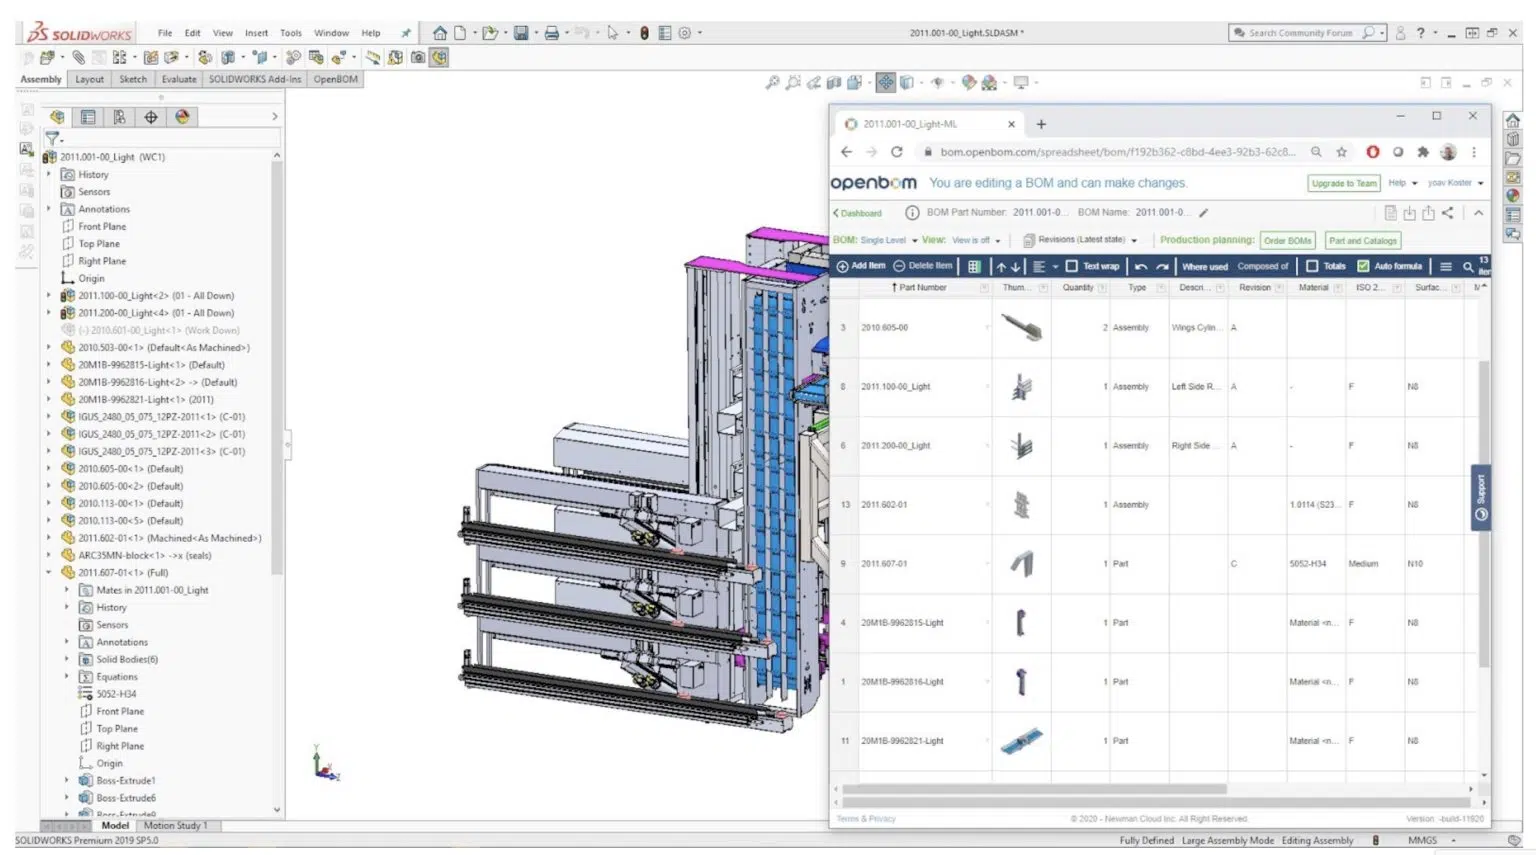Screen dimensions: 1536x855
Task: Edit BOM name with pencil icon
Action: click(x=1204, y=213)
